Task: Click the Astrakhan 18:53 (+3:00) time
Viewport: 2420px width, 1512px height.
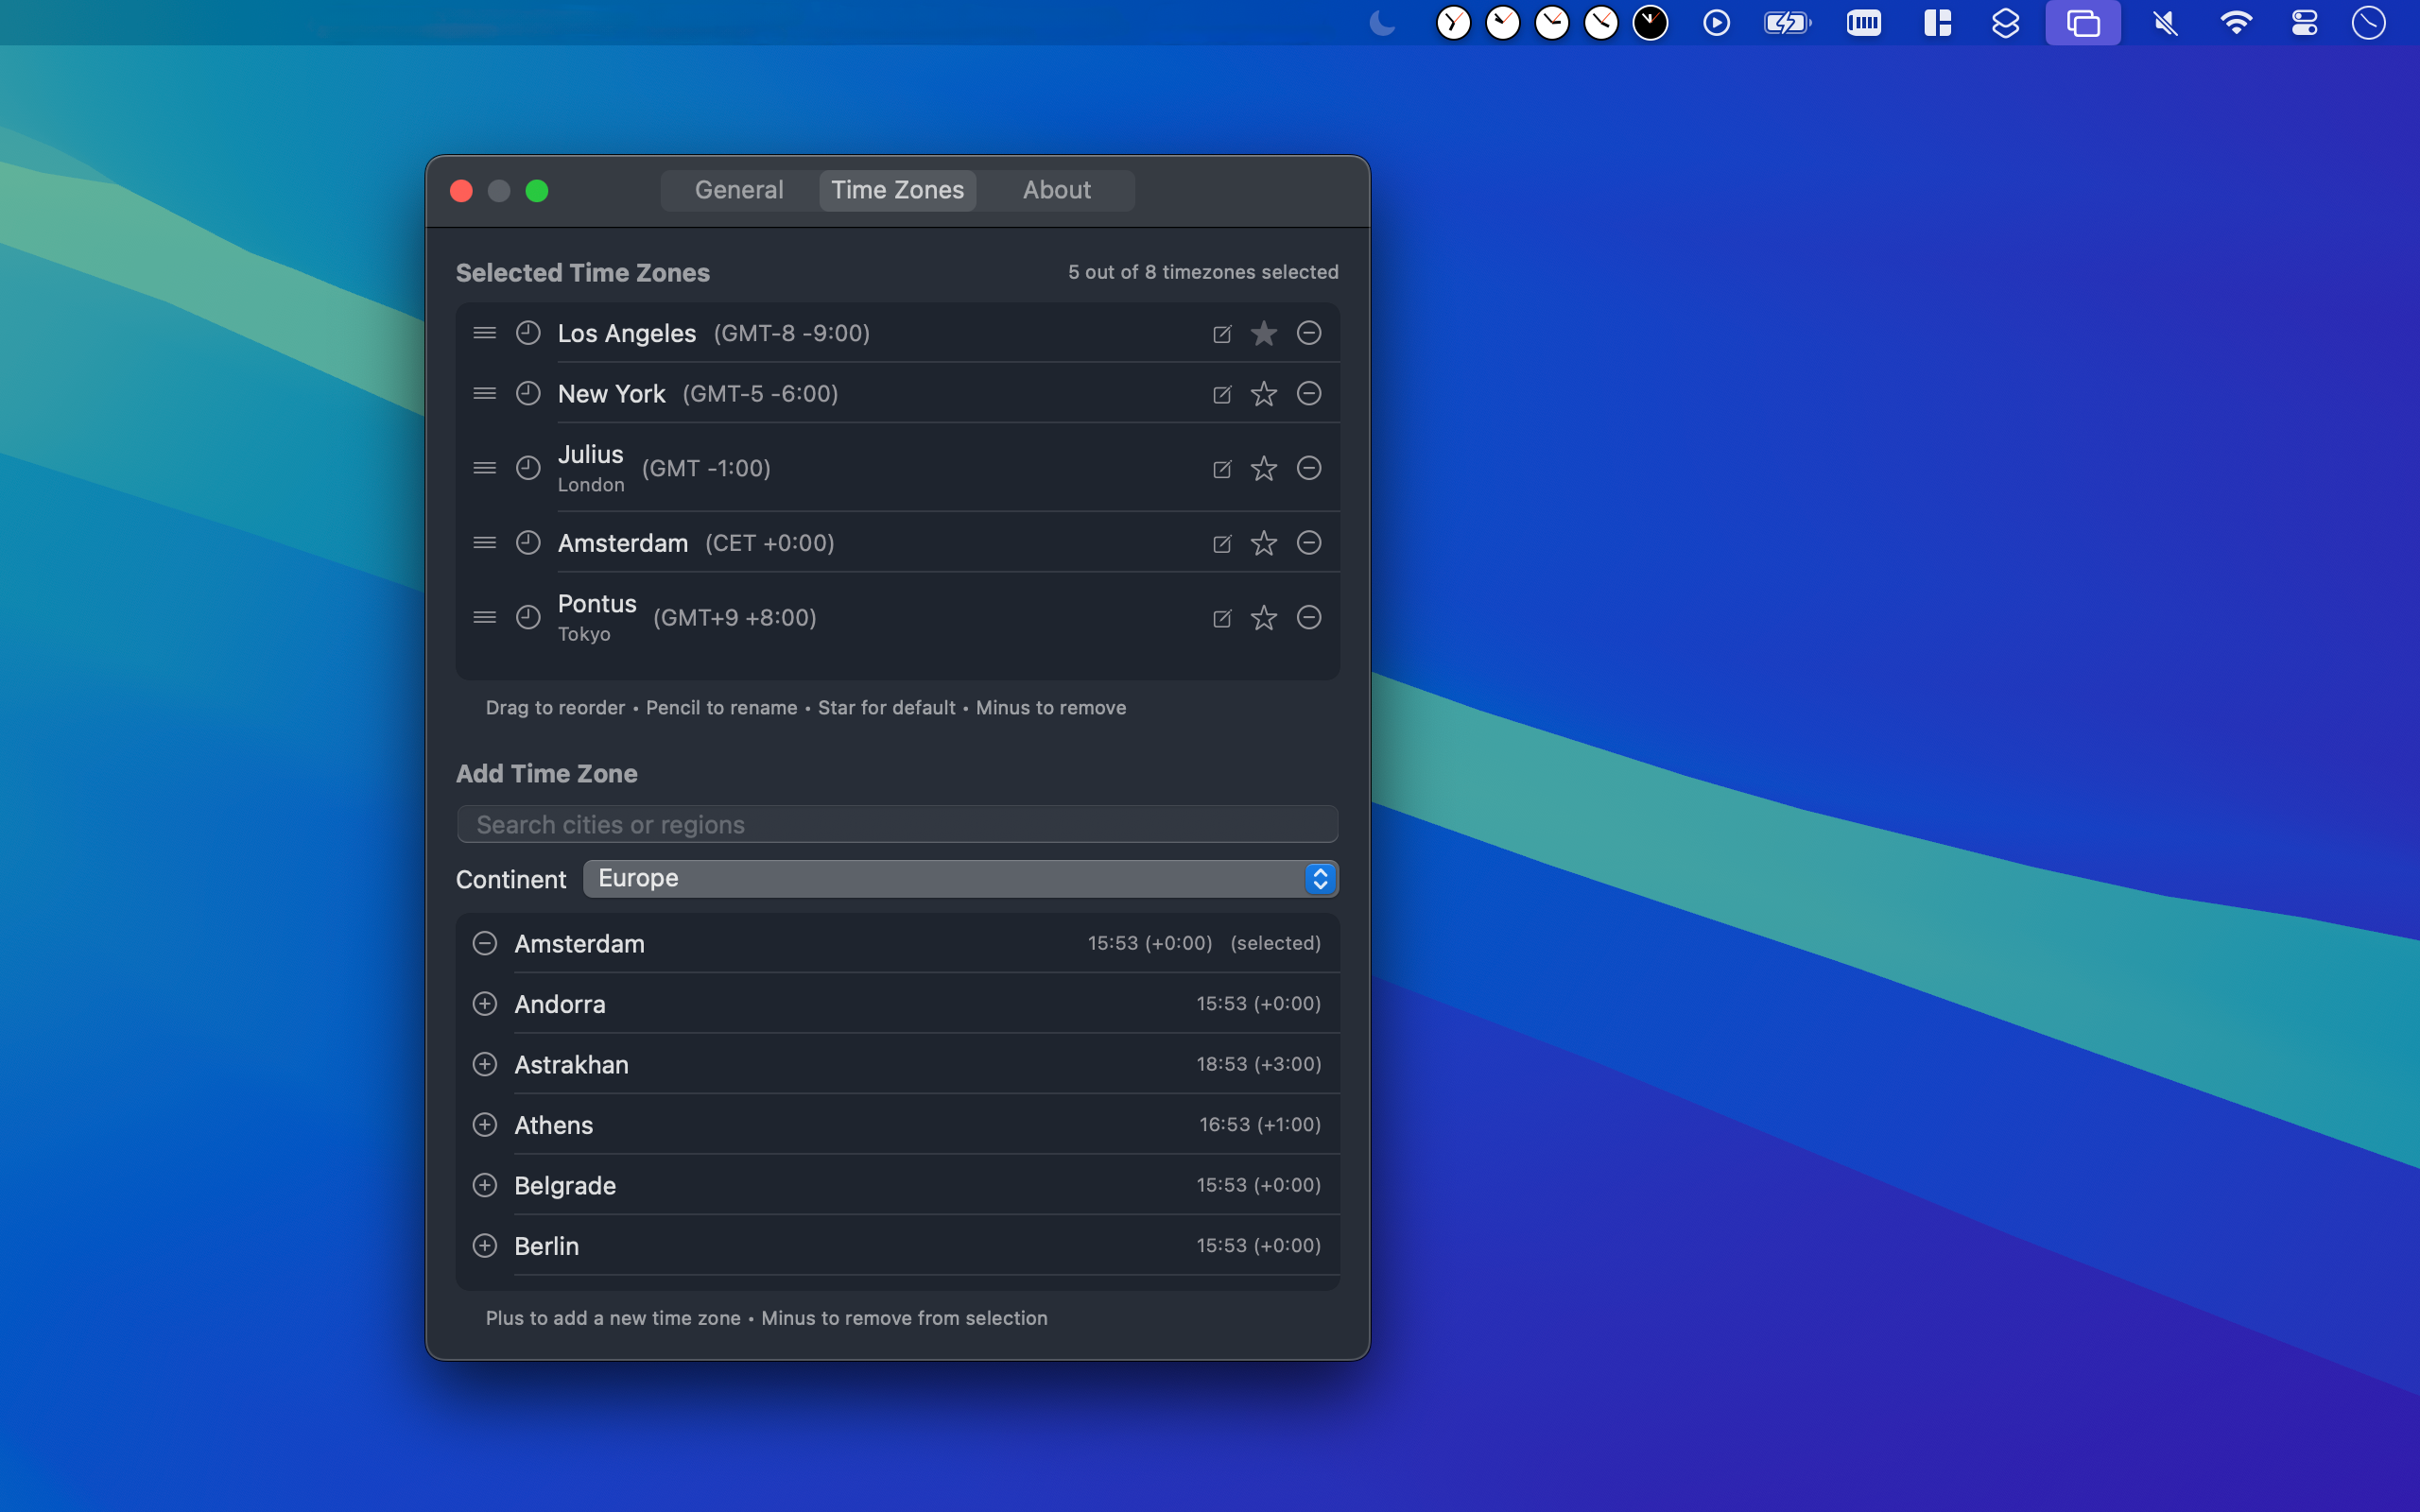Action: pyautogui.click(x=1259, y=1064)
